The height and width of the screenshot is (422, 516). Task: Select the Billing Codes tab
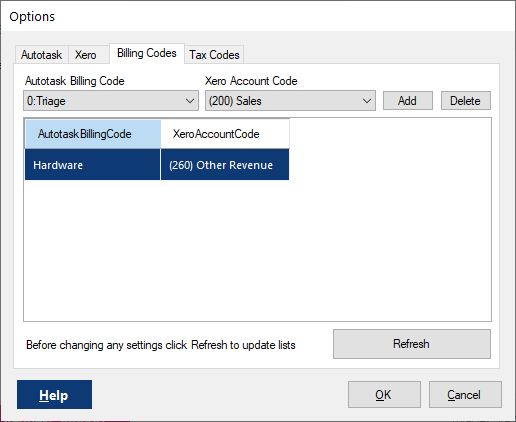[147, 53]
